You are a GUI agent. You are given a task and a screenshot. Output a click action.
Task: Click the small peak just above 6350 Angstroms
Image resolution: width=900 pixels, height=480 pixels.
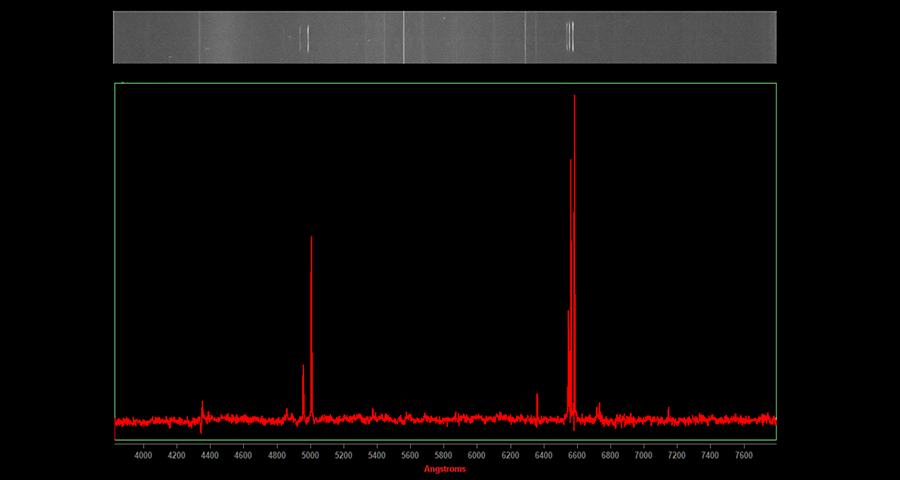[x=537, y=397]
